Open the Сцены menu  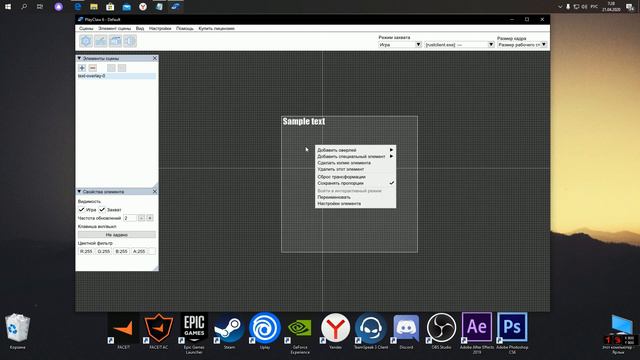click(86, 29)
